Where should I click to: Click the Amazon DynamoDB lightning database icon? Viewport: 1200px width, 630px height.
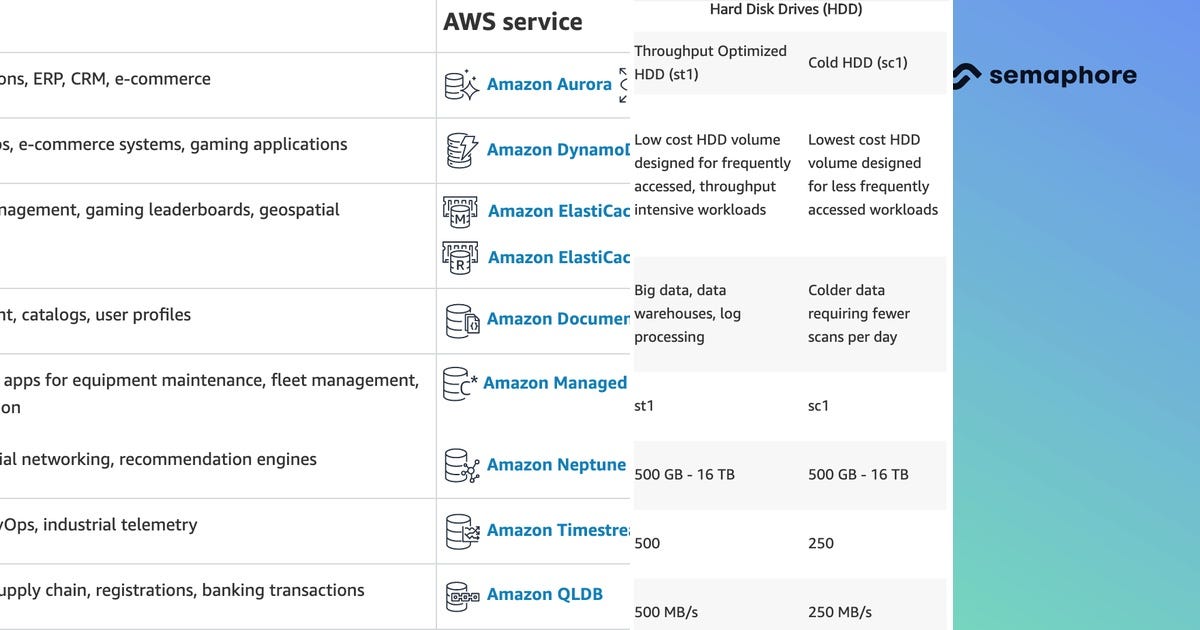[461, 150]
